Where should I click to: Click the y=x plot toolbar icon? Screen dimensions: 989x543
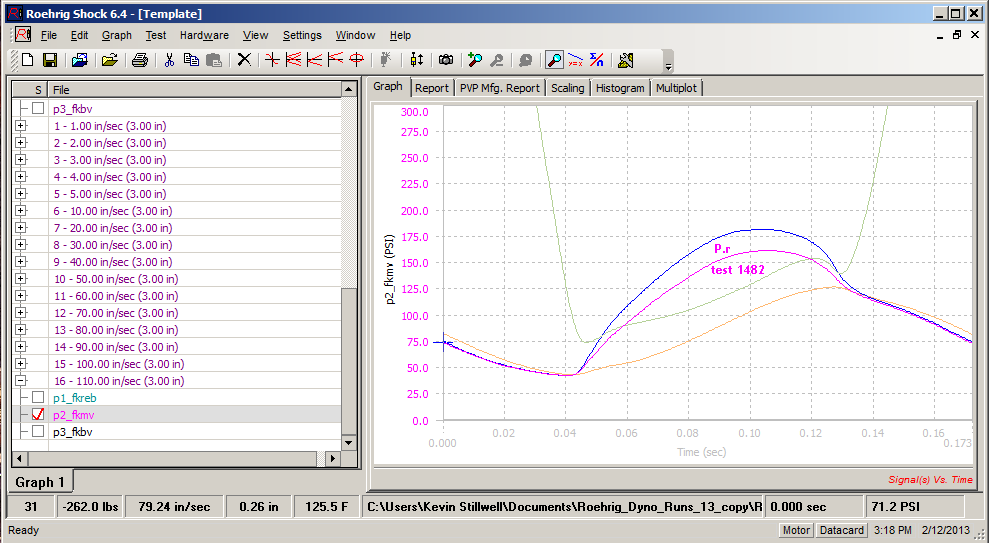click(x=575, y=60)
